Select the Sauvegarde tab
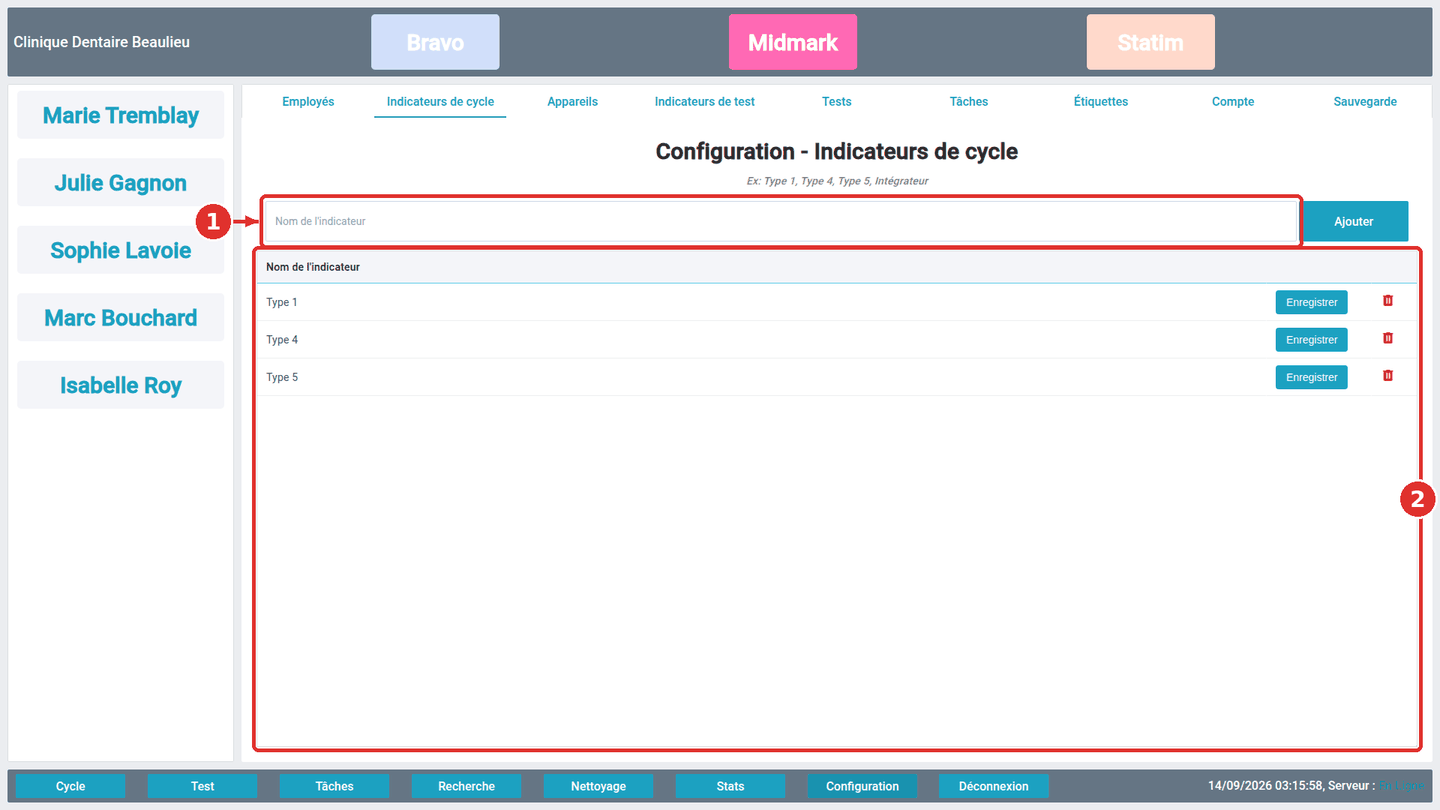The image size is (1440, 810). coord(1365,102)
